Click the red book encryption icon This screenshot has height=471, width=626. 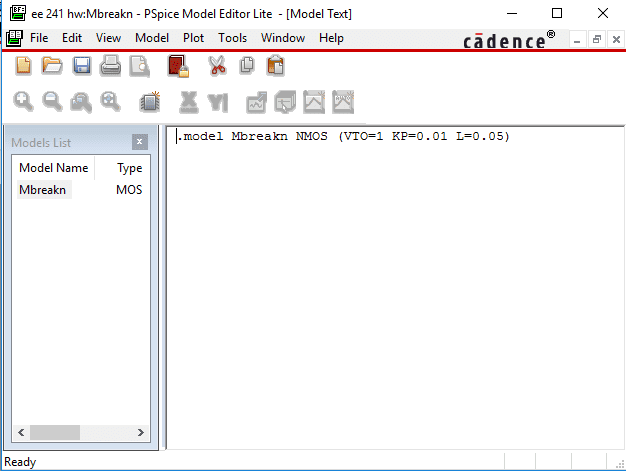178,66
